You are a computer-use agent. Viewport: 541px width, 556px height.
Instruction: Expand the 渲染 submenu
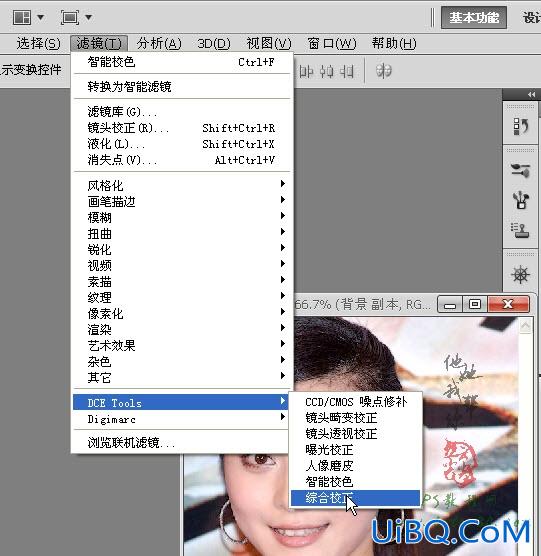pos(182,329)
